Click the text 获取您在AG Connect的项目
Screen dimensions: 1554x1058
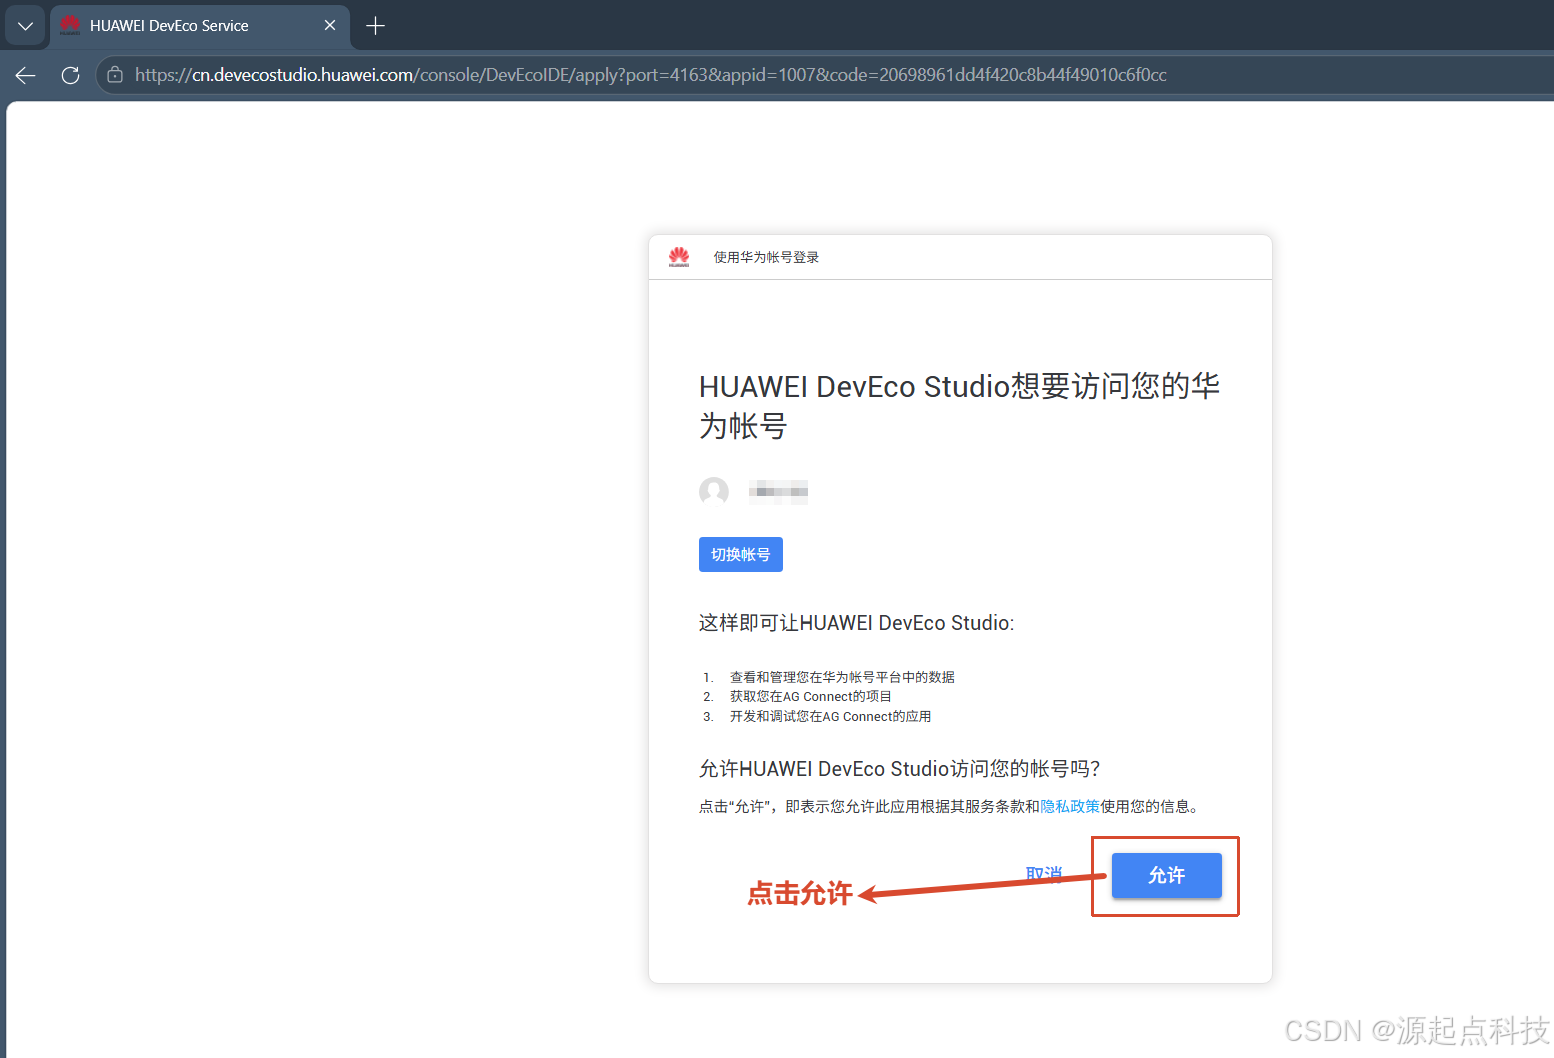tap(810, 696)
